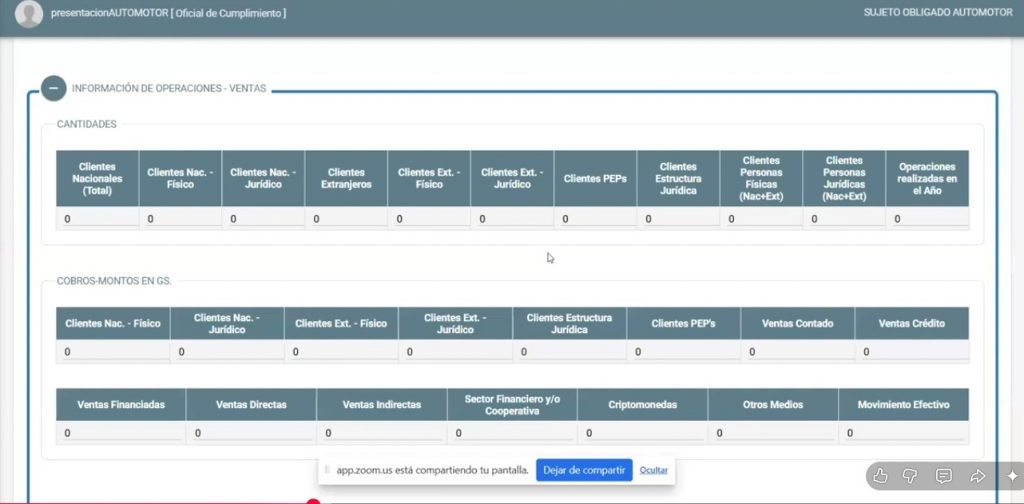Image resolution: width=1024 pixels, height=504 pixels.
Task: Click the Ocultar link
Action: click(x=653, y=470)
